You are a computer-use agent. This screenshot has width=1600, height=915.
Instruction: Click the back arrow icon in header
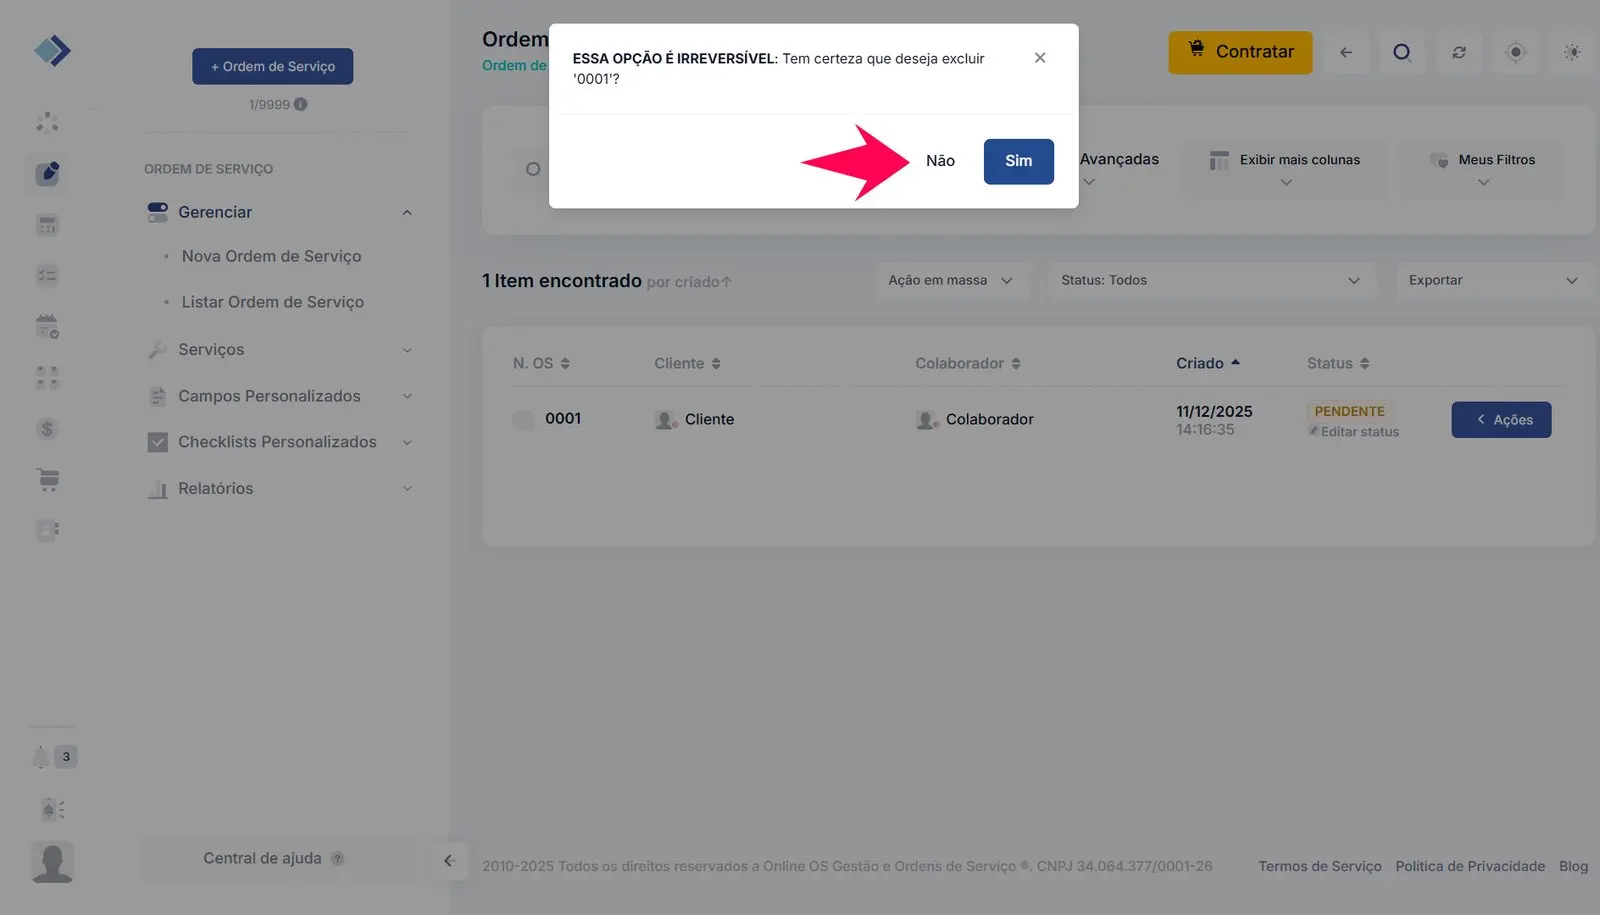click(x=1346, y=52)
